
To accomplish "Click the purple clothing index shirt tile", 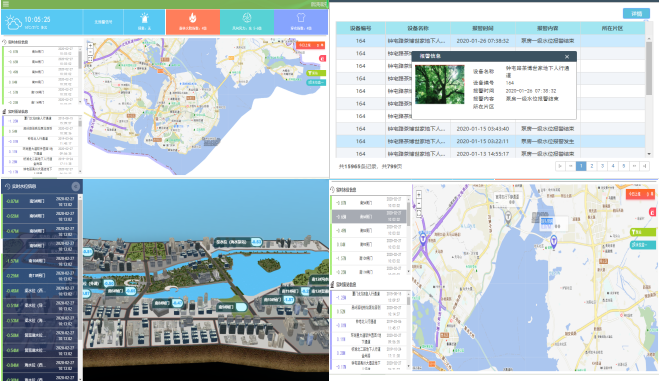I will (301, 22).
